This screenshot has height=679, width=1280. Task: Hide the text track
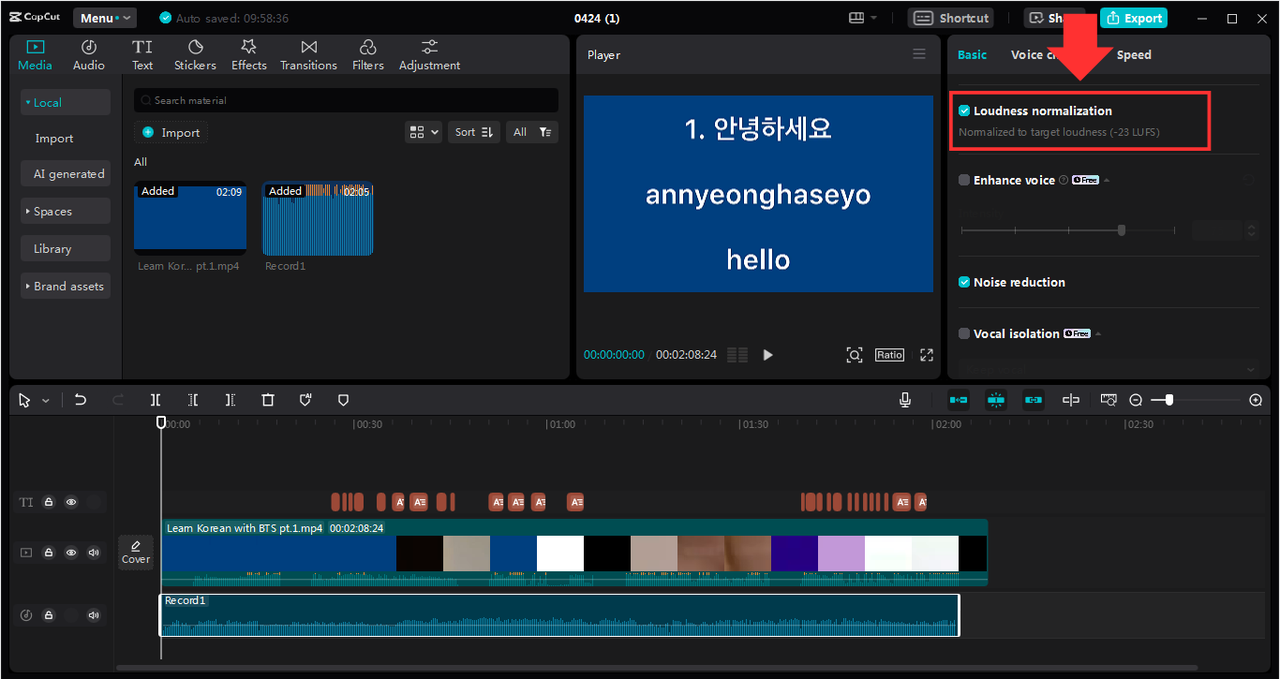tap(71, 502)
